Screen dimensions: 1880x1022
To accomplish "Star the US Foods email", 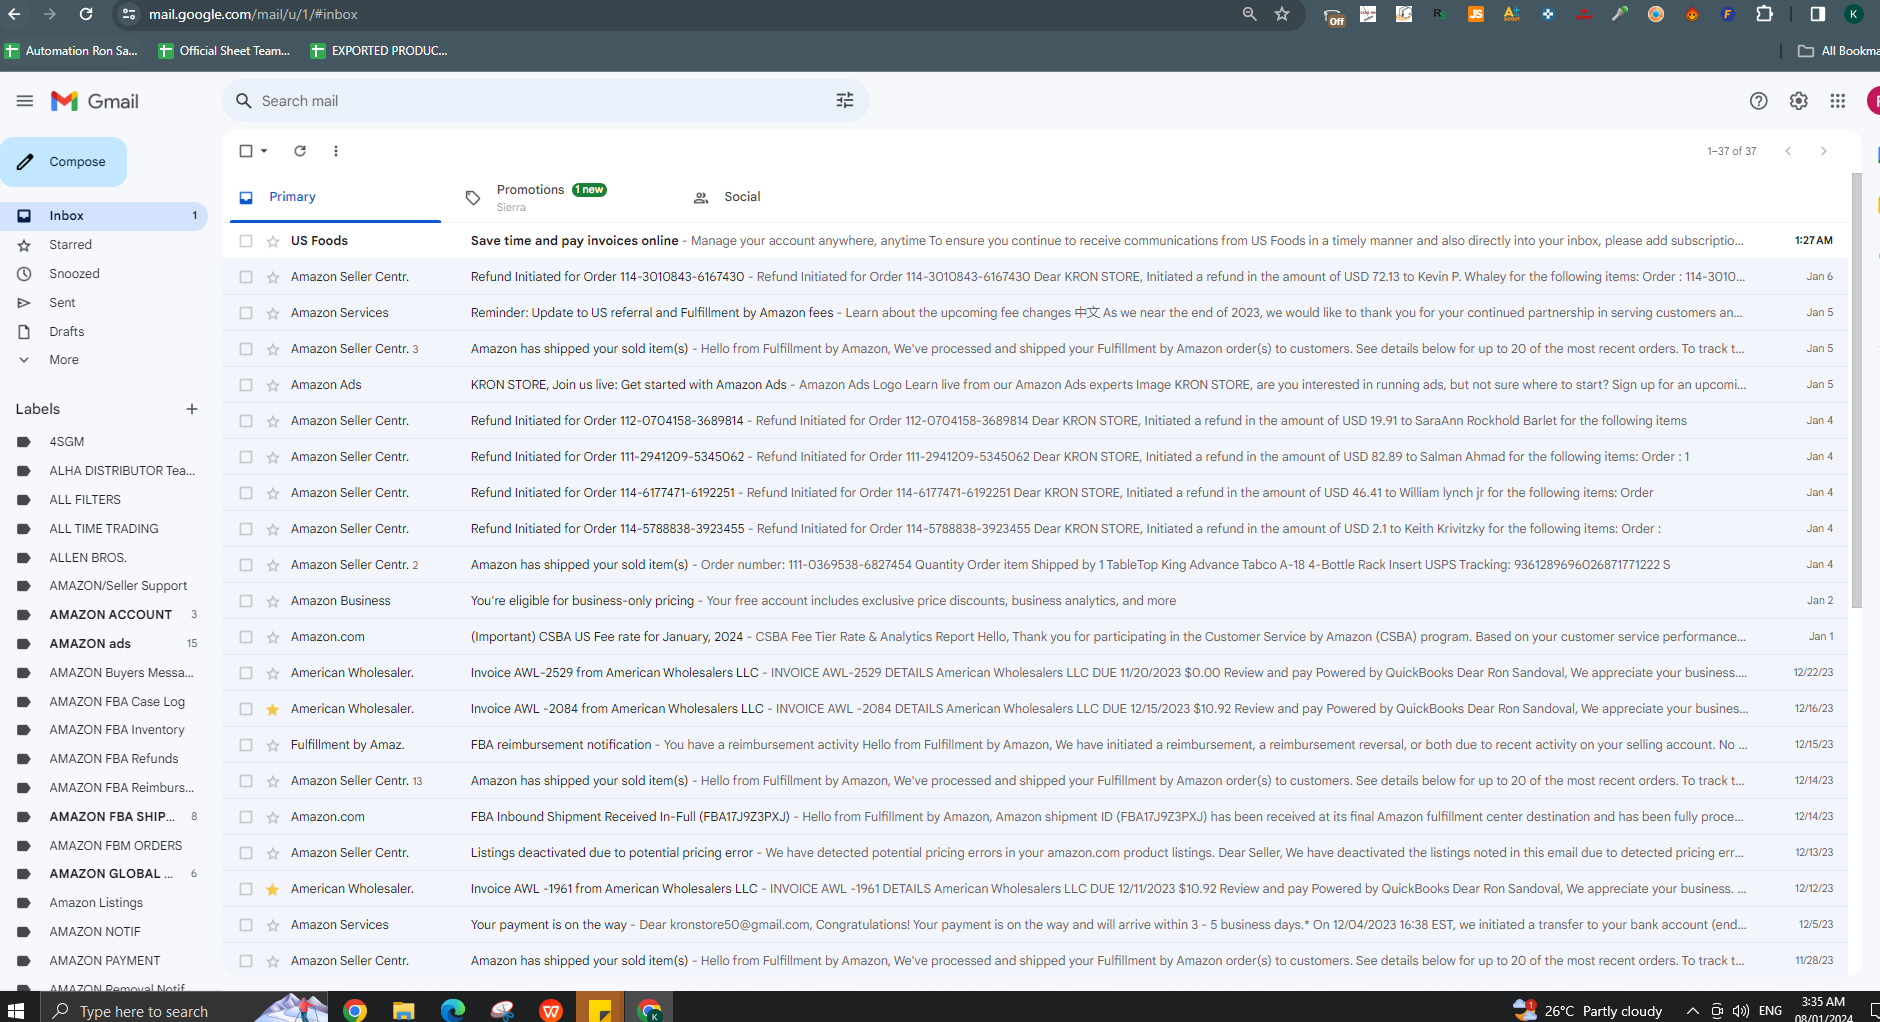I will (x=272, y=241).
